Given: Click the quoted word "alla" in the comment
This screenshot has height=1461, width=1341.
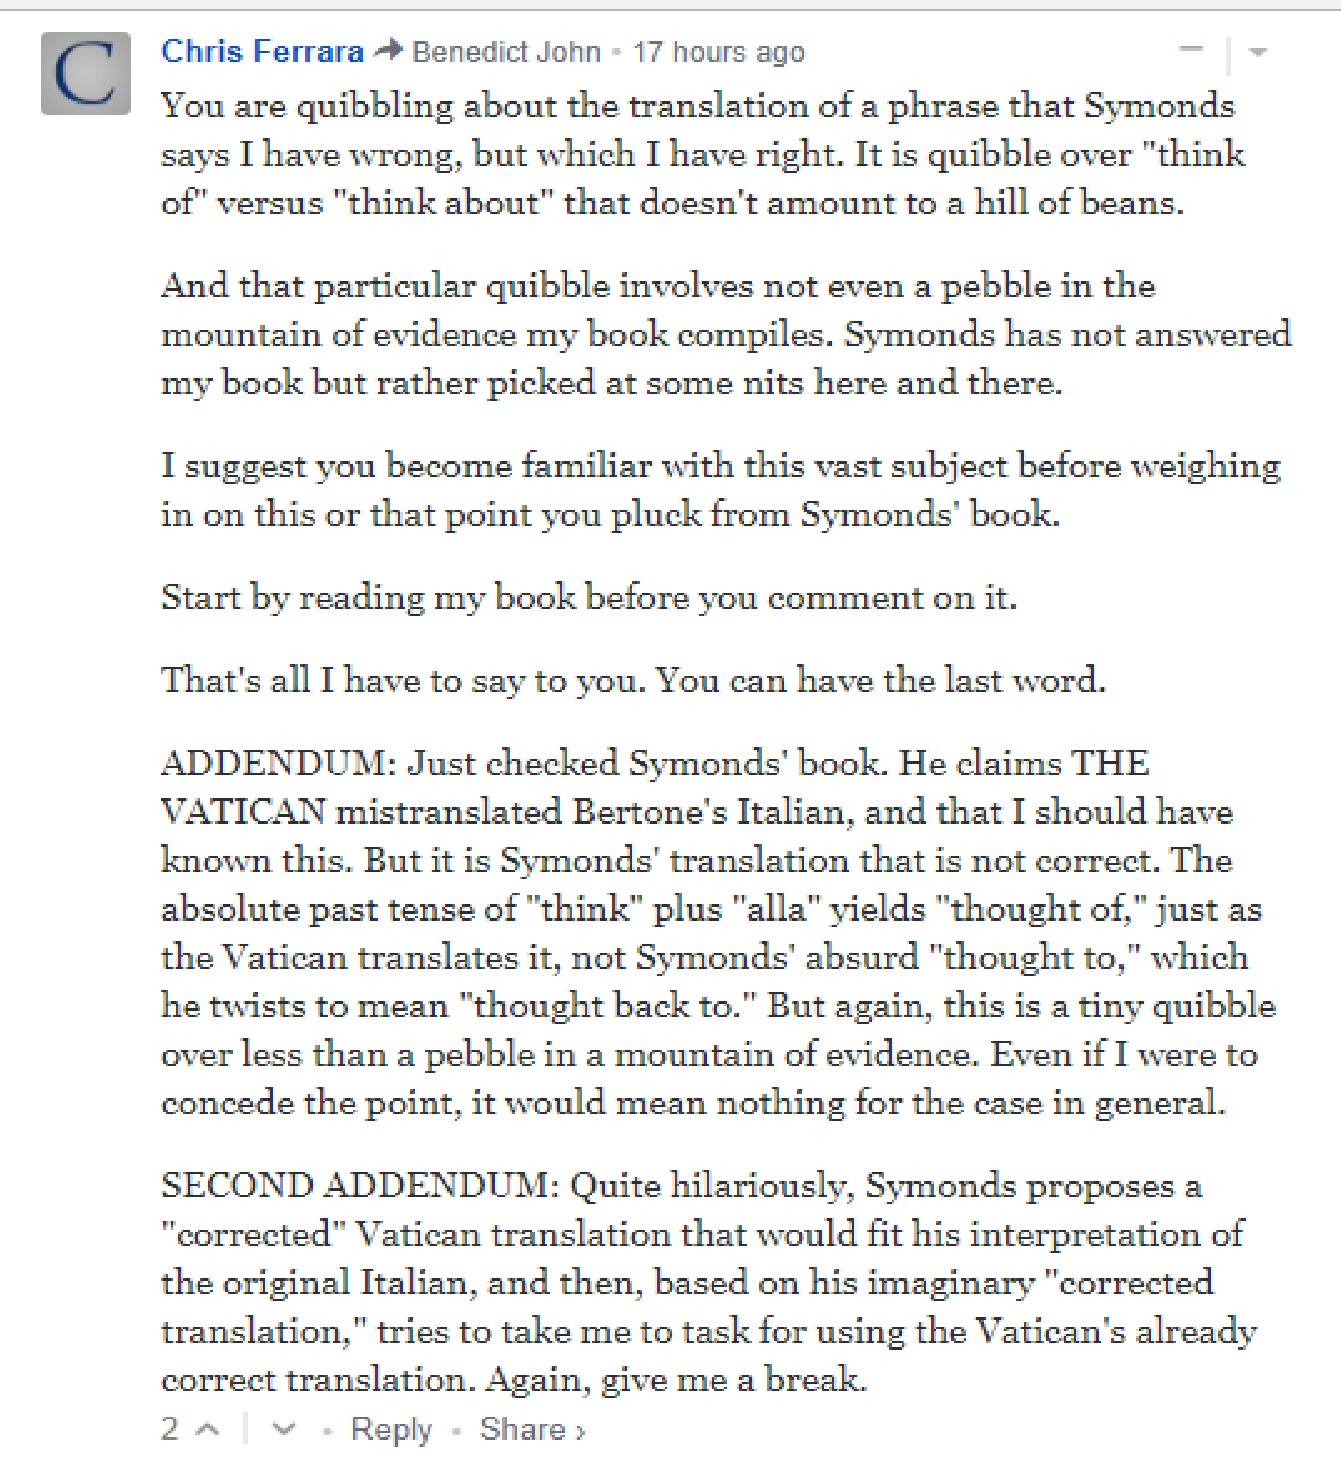Looking at the screenshot, I should click(769, 909).
